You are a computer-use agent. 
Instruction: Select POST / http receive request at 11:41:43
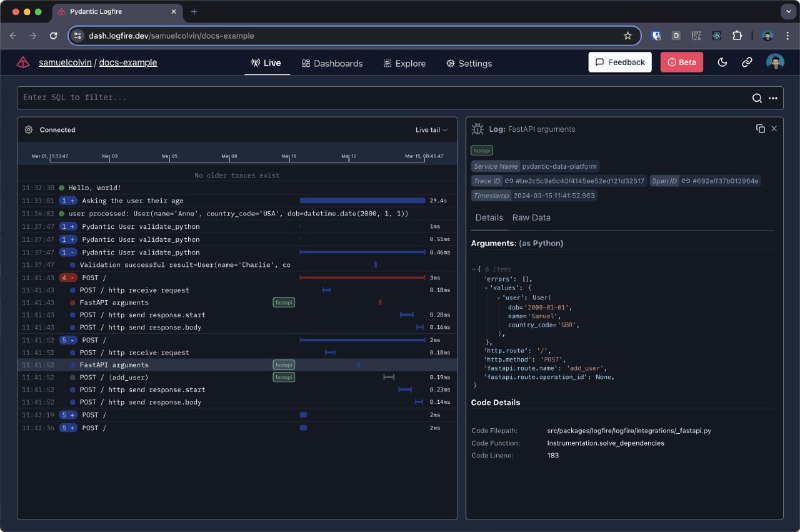[237, 290]
